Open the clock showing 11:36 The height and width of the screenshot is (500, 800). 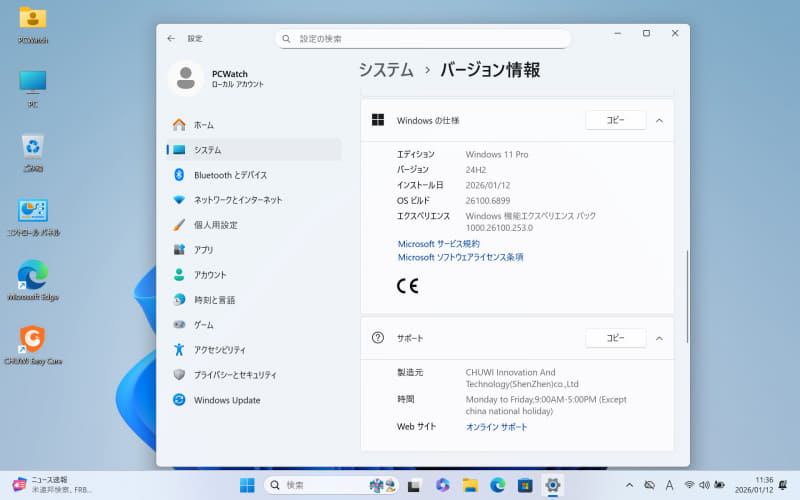coord(754,485)
